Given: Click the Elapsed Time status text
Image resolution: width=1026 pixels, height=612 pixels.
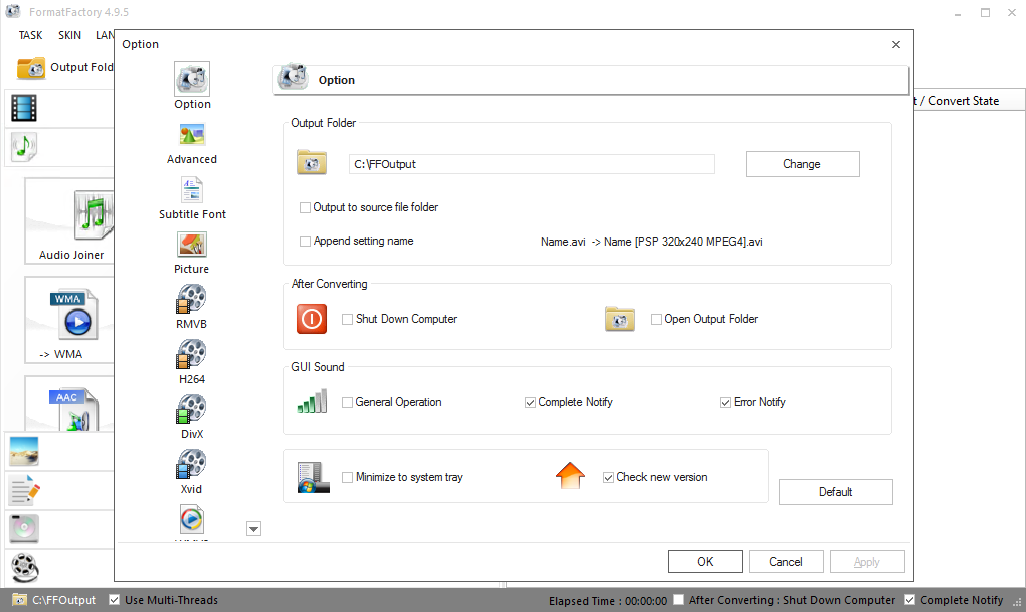Looking at the screenshot, I should point(608,601).
